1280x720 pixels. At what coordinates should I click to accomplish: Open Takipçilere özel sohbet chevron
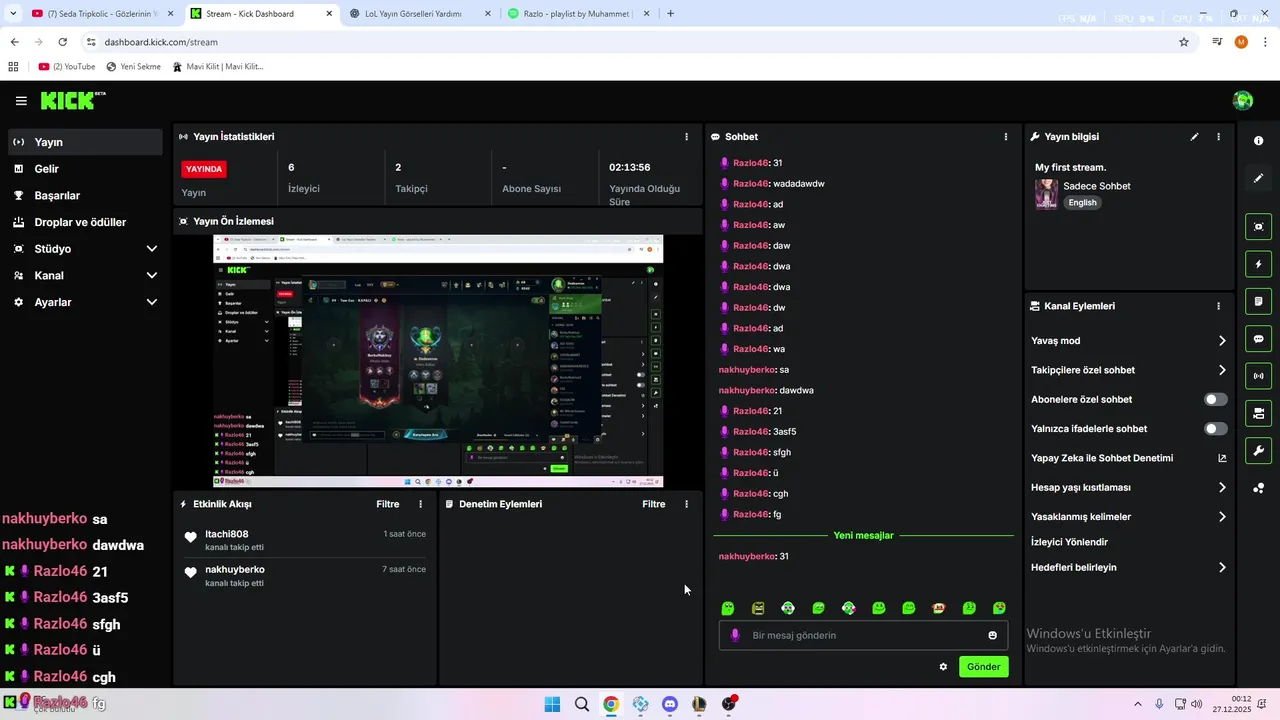(1222, 370)
